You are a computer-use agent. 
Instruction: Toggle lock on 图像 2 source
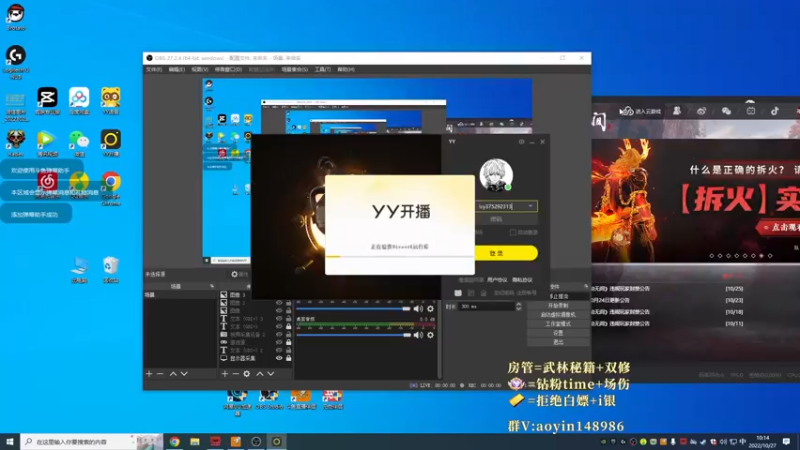click(x=288, y=303)
